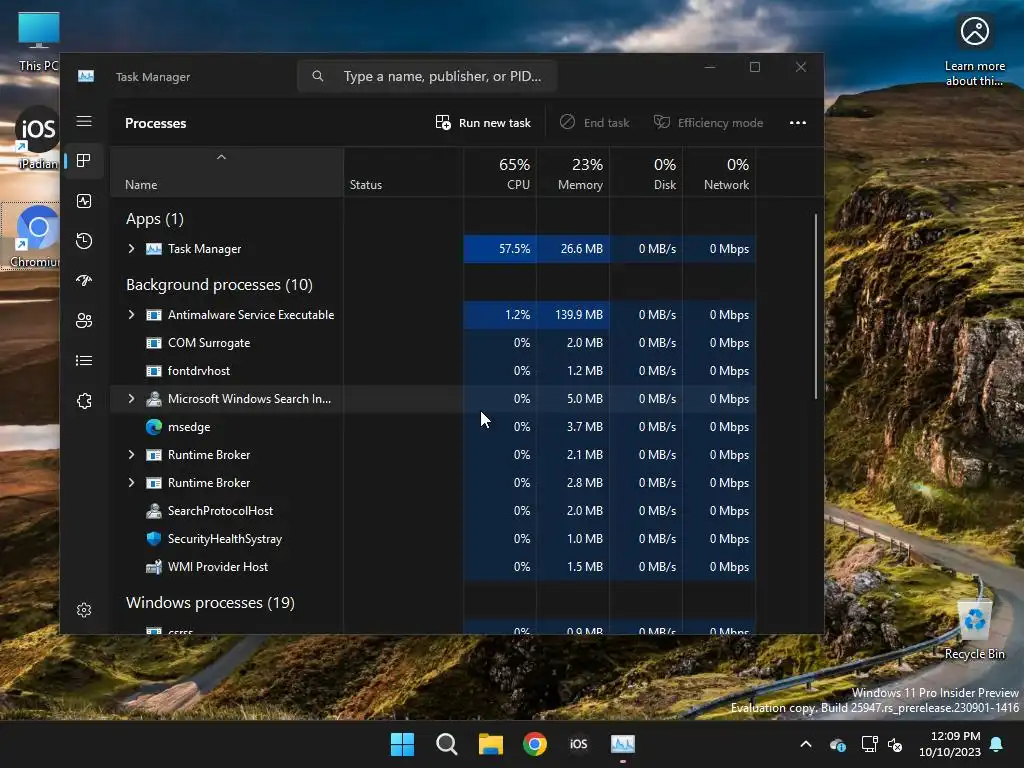Select the Processes page icon in sidebar
The image size is (1024, 768).
point(84,161)
